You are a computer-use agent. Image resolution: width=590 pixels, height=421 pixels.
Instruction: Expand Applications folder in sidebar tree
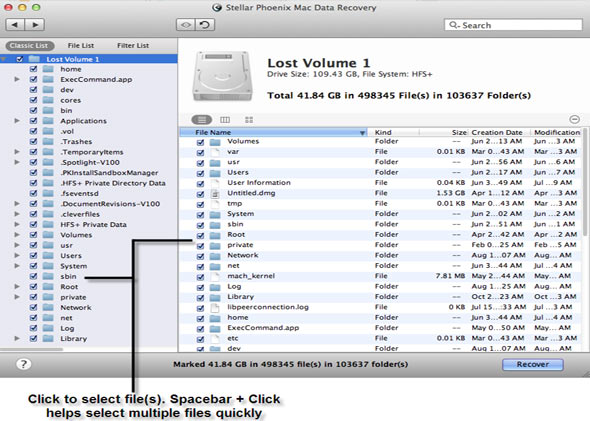pos(17,121)
